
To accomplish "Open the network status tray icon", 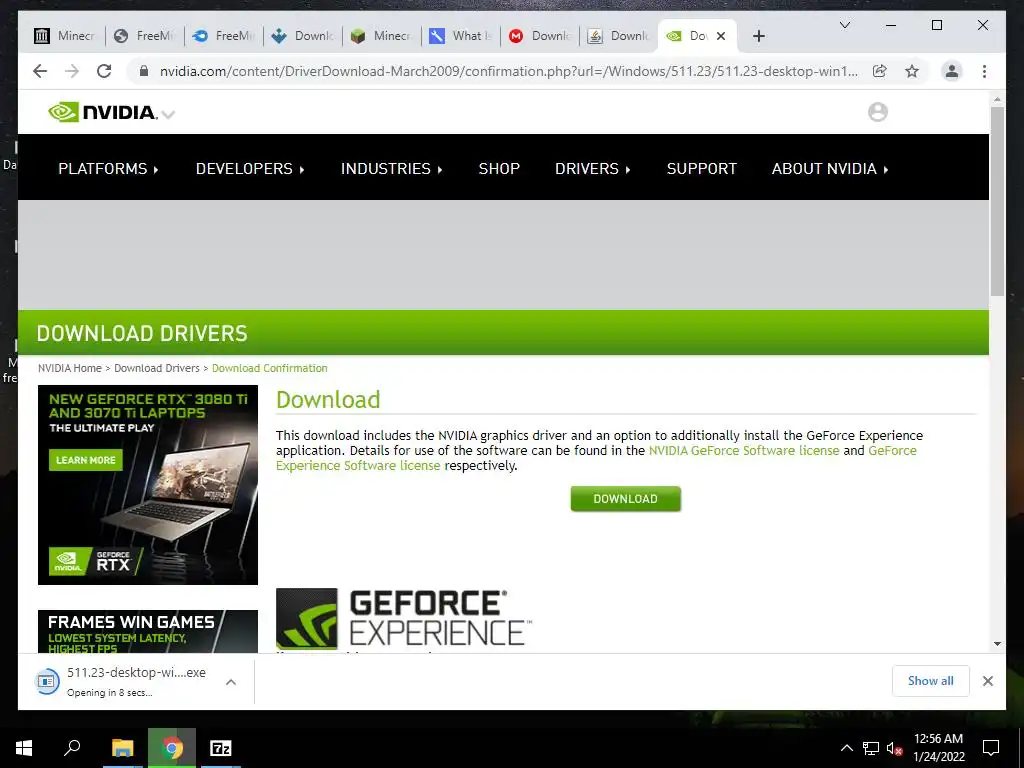I will [x=871, y=748].
